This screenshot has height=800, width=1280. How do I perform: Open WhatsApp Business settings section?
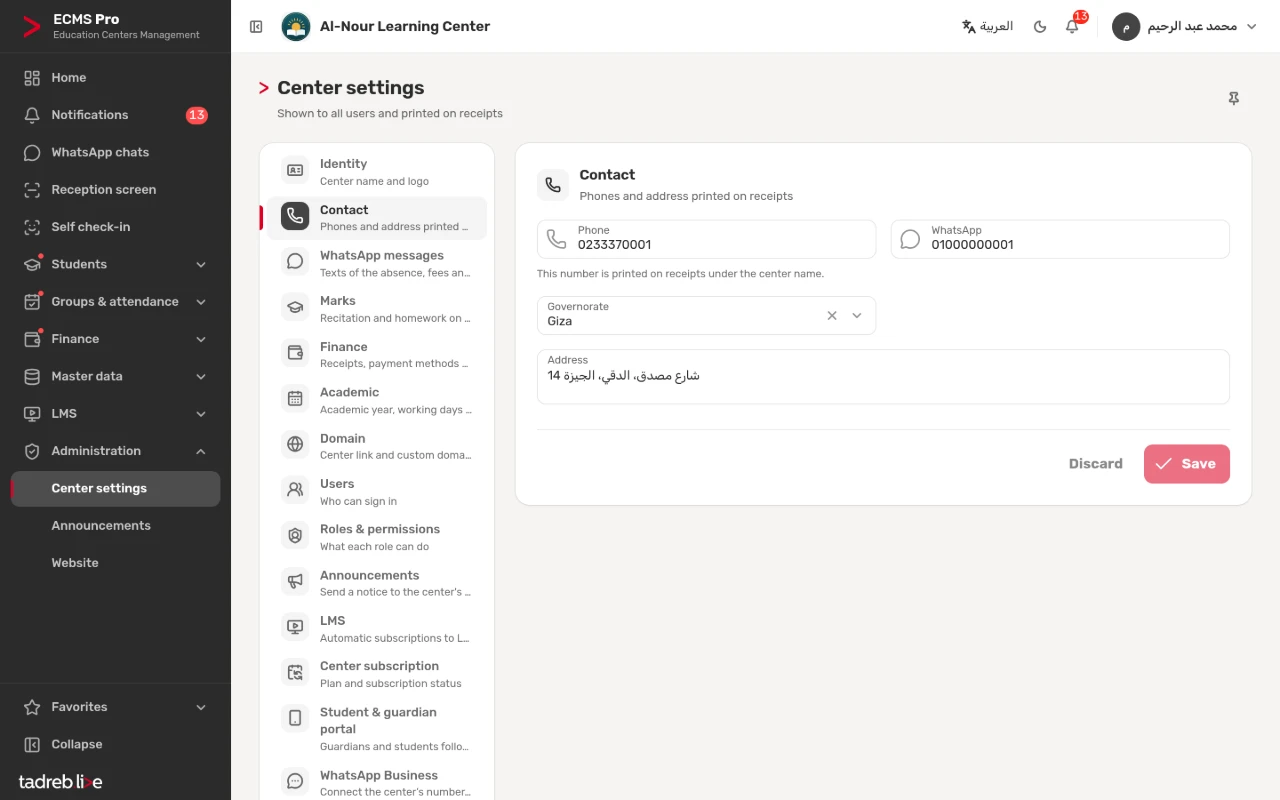pyautogui.click(x=377, y=782)
